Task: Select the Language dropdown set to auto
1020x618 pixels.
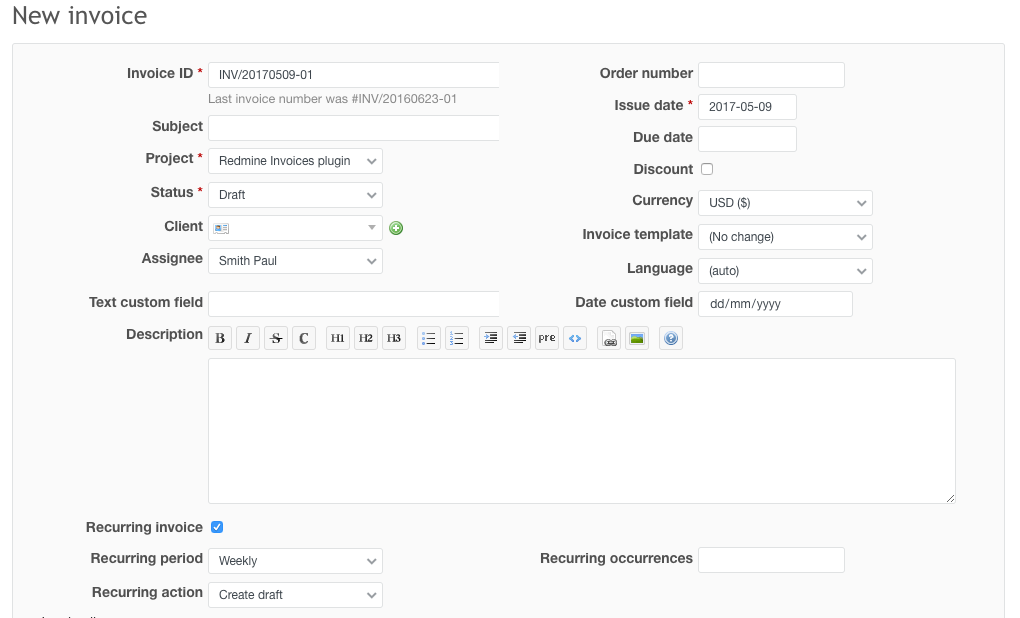Action: [x=785, y=271]
